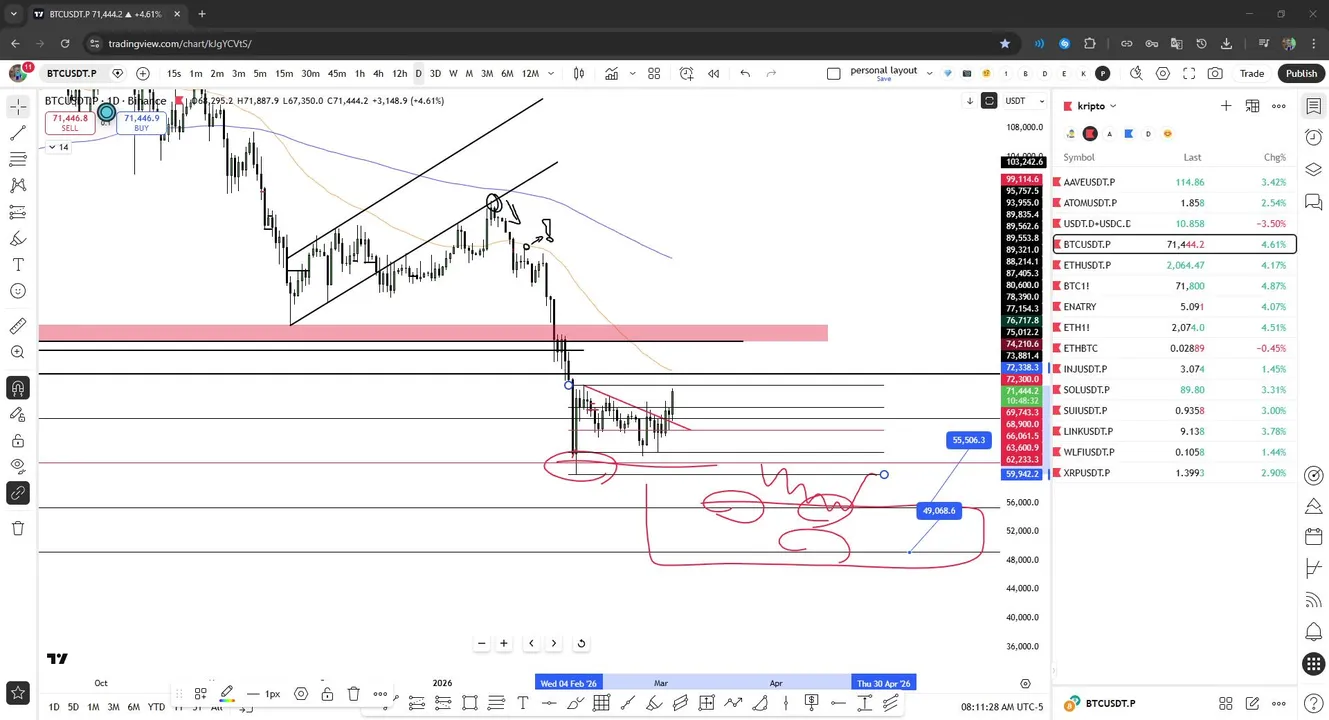Enter fullscreen chart mode
Screen dimensions: 1329x720
pos(1189,73)
